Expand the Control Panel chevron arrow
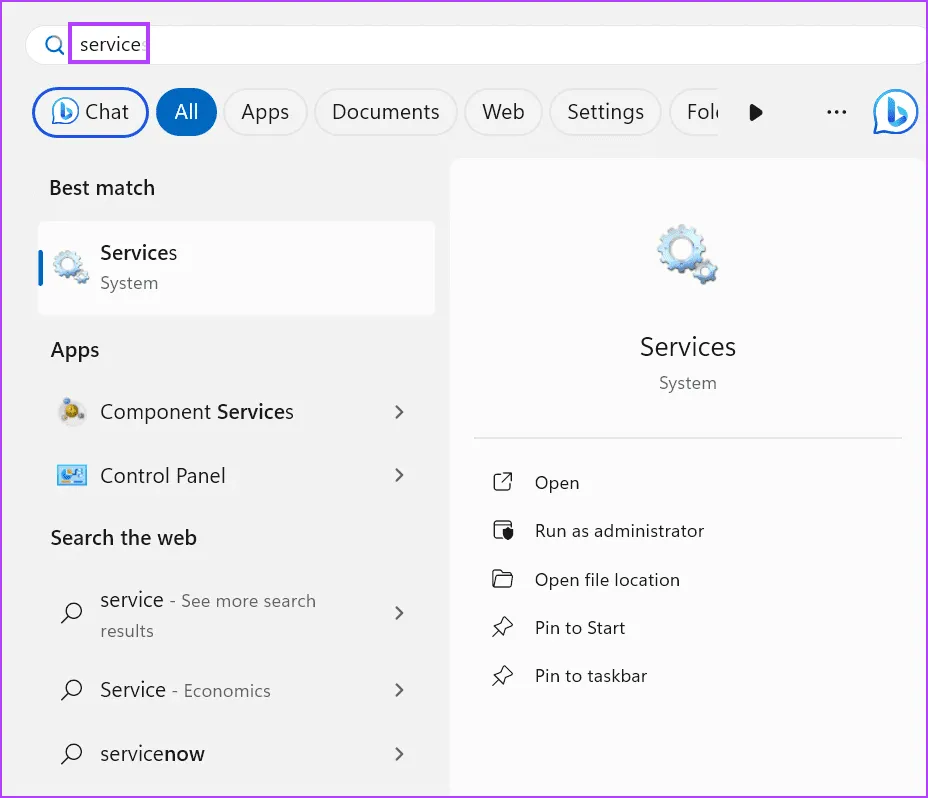The image size is (928, 798). coord(399,476)
